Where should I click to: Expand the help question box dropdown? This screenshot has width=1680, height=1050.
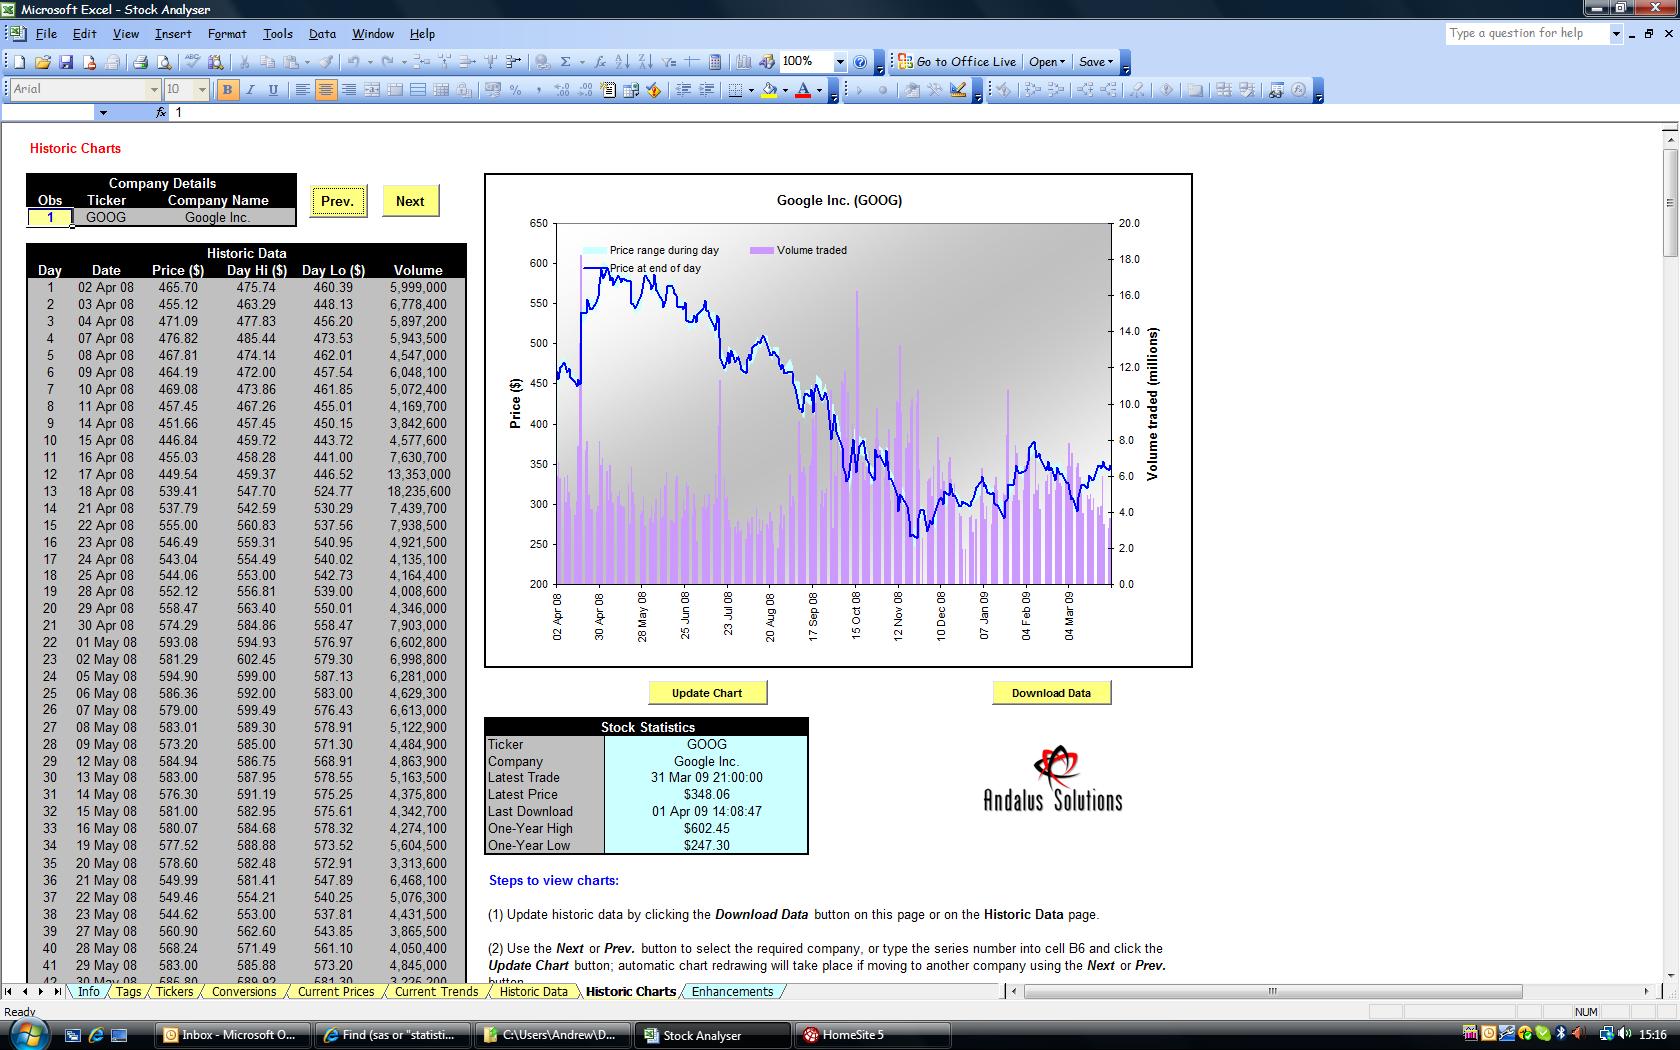(1615, 33)
